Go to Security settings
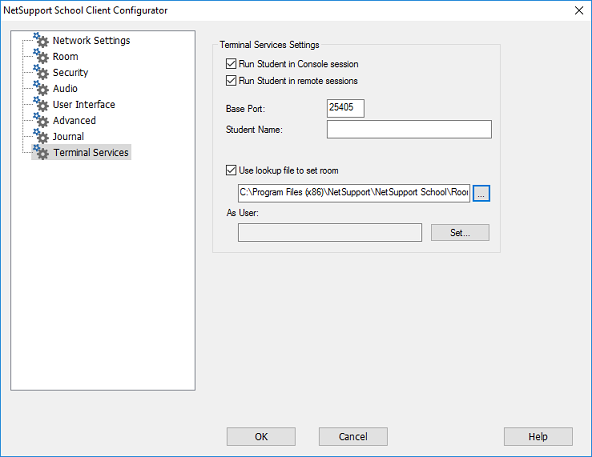Viewport: 592px width, 457px height. 70,73
